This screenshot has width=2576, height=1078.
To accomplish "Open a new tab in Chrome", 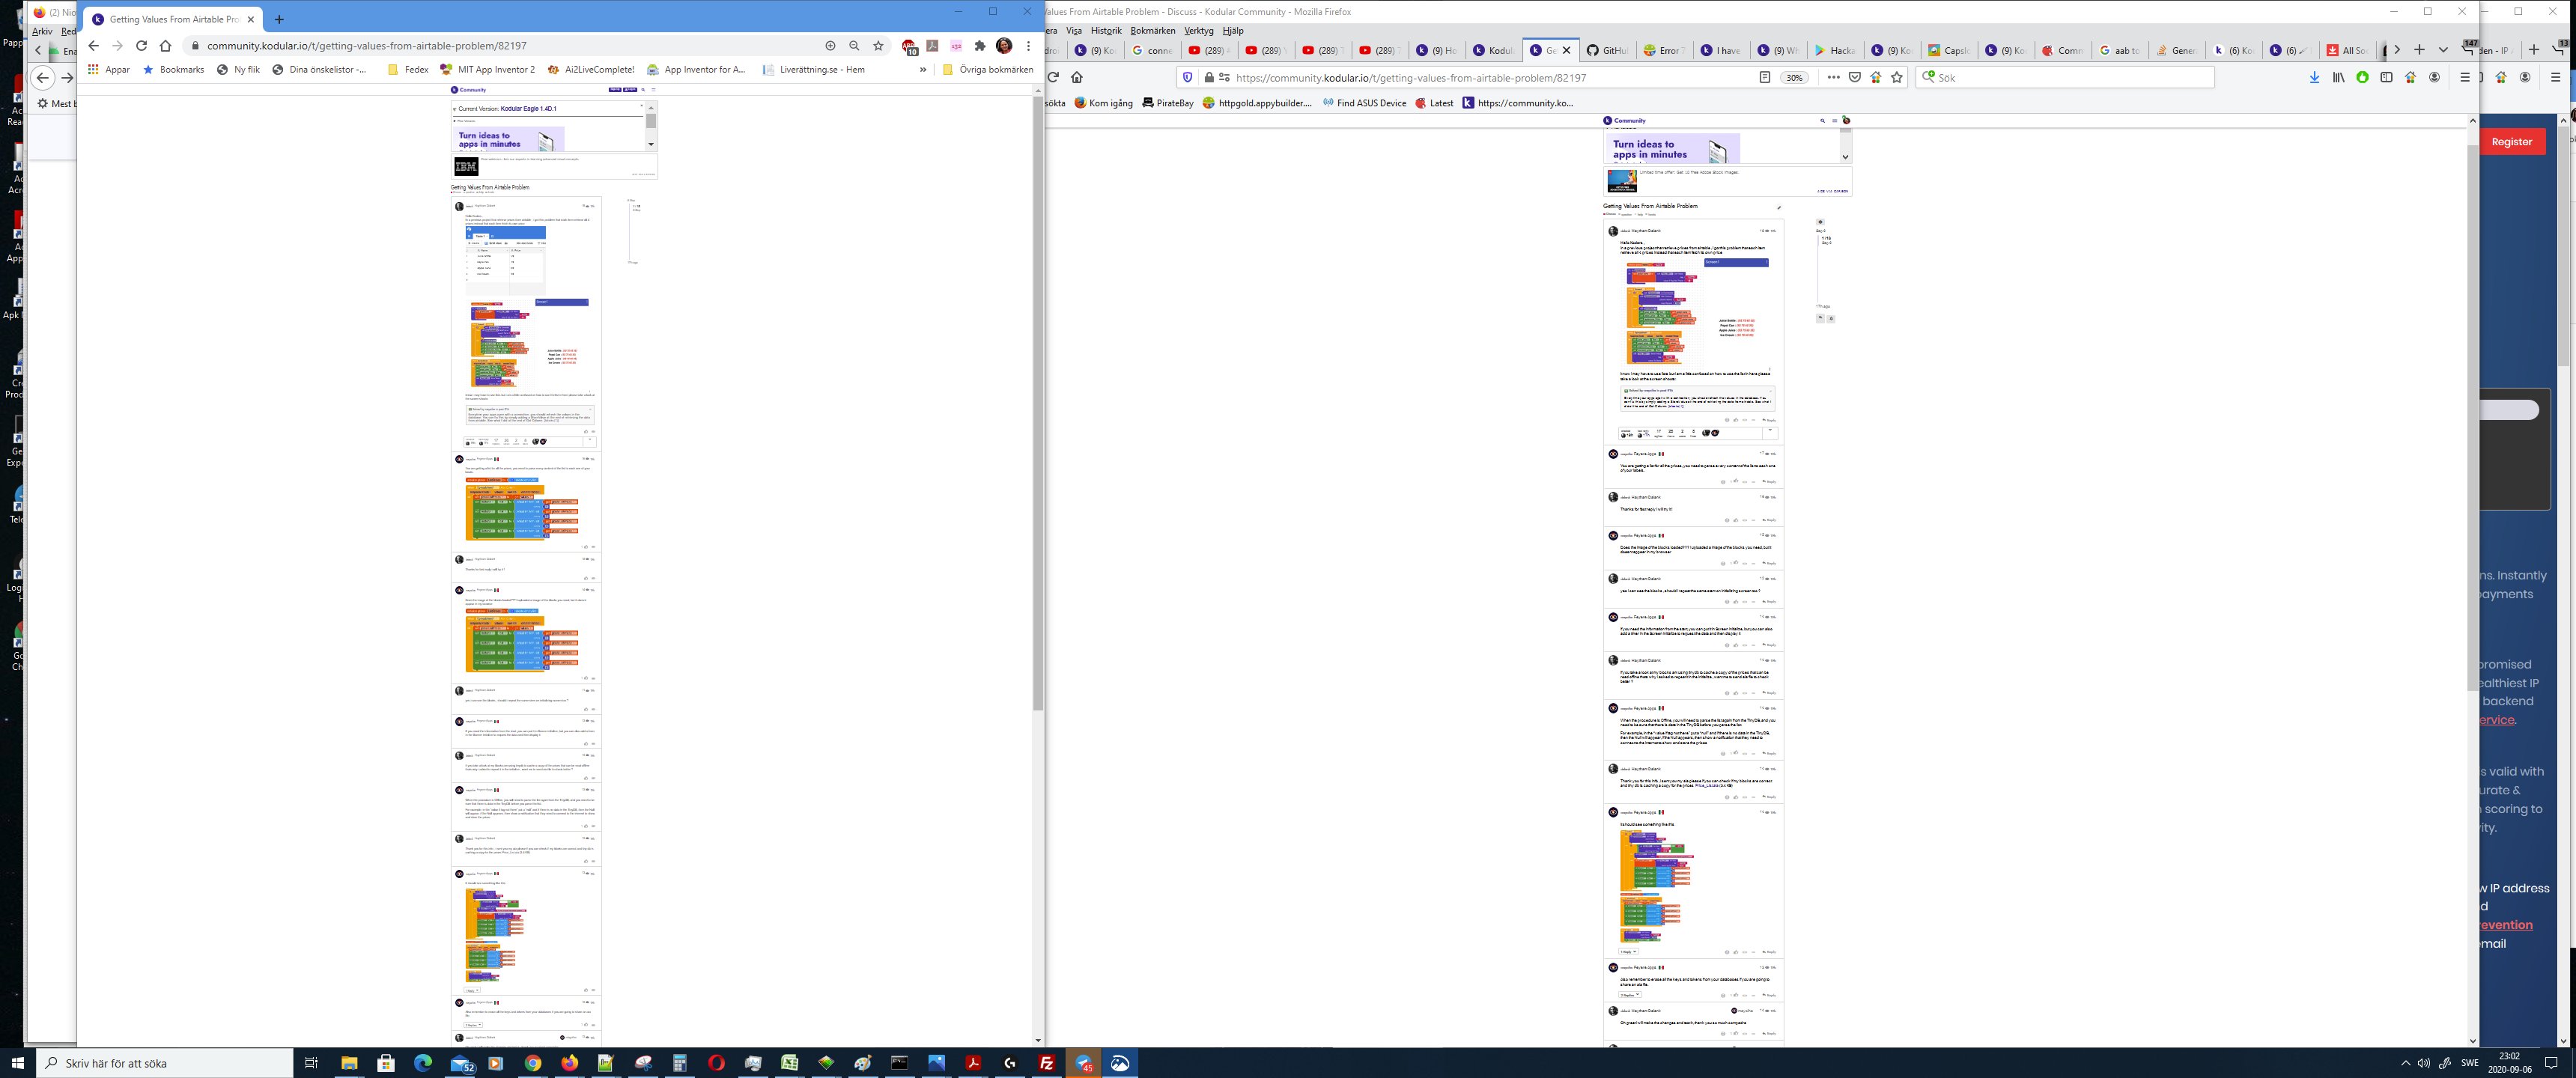I will click(279, 19).
